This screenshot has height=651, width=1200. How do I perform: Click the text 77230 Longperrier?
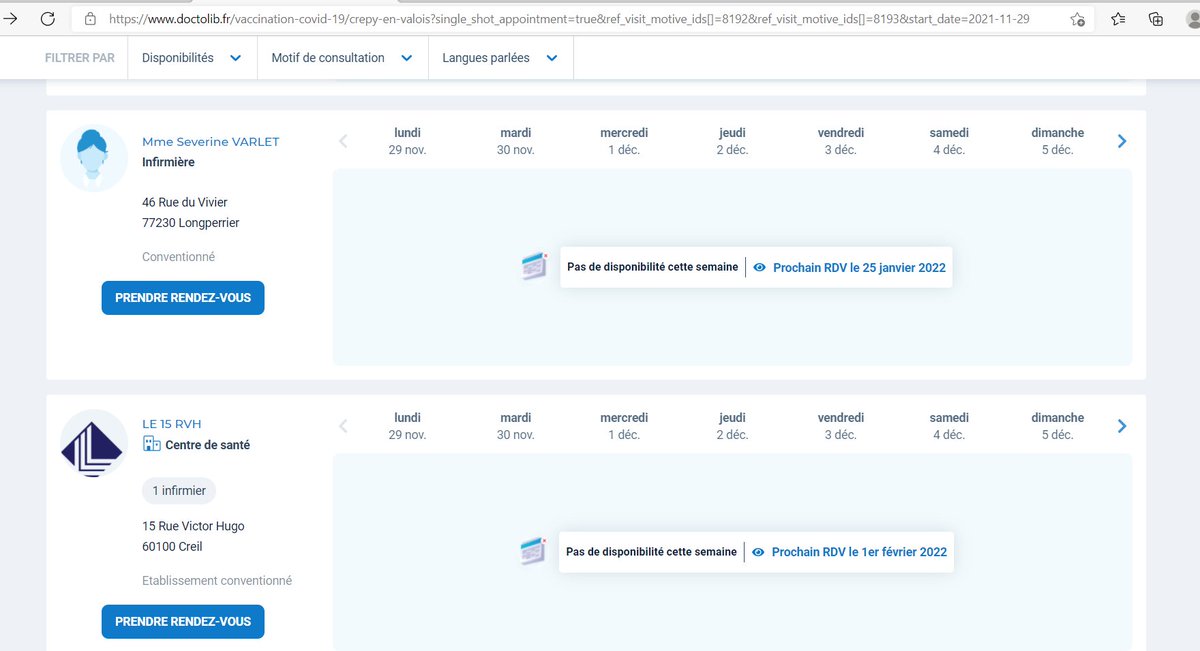click(191, 223)
